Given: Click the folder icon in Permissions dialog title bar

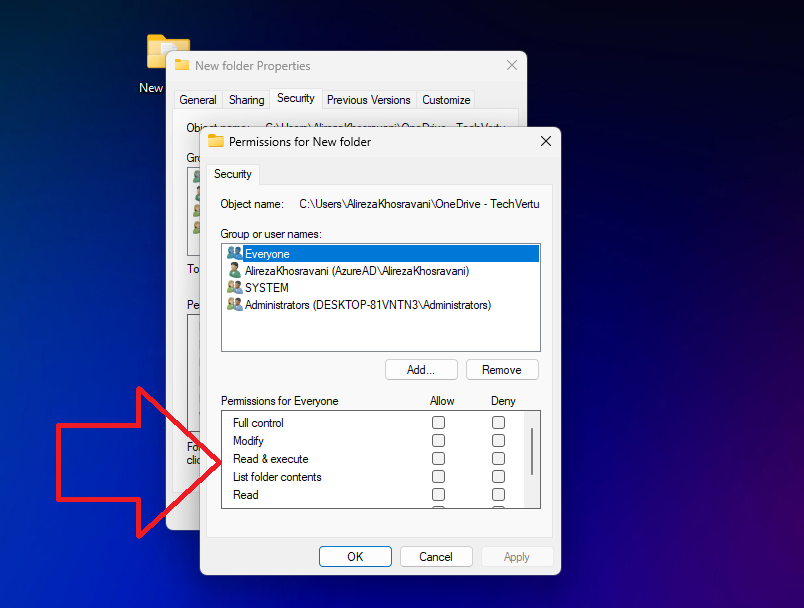Looking at the screenshot, I should (x=215, y=141).
